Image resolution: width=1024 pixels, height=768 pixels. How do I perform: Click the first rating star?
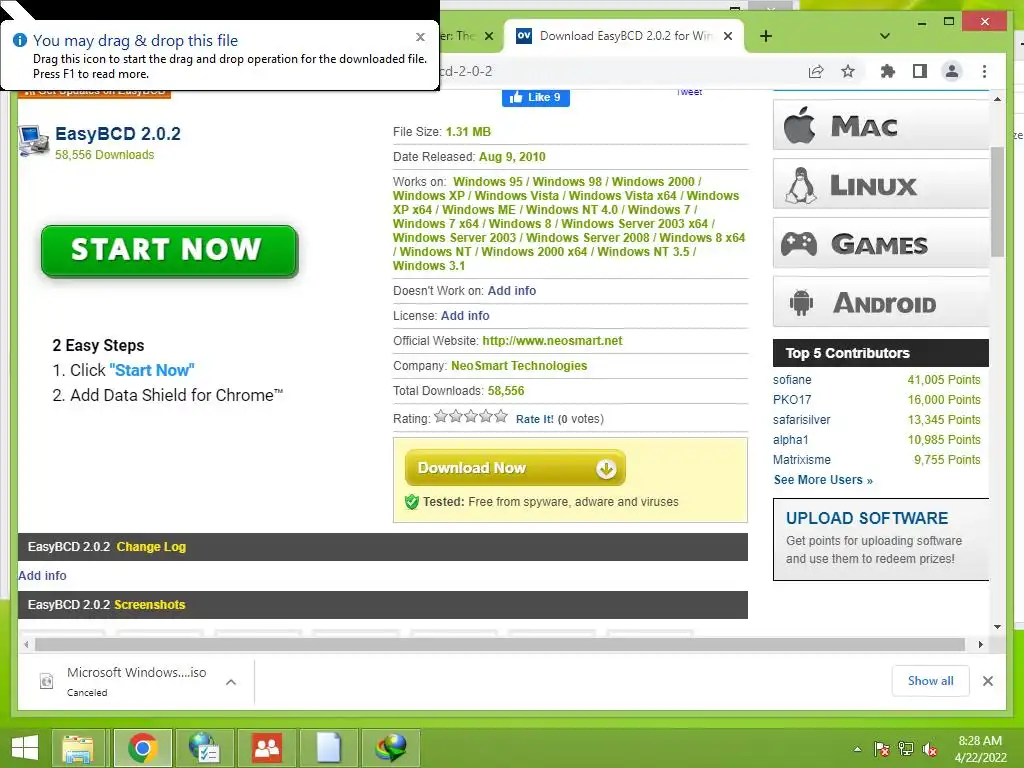(441, 416)
